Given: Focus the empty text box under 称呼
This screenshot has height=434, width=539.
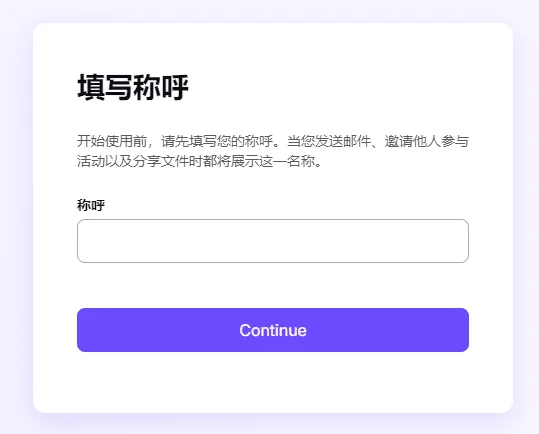Looking at the screenshot, I should [x=273, y=241].
